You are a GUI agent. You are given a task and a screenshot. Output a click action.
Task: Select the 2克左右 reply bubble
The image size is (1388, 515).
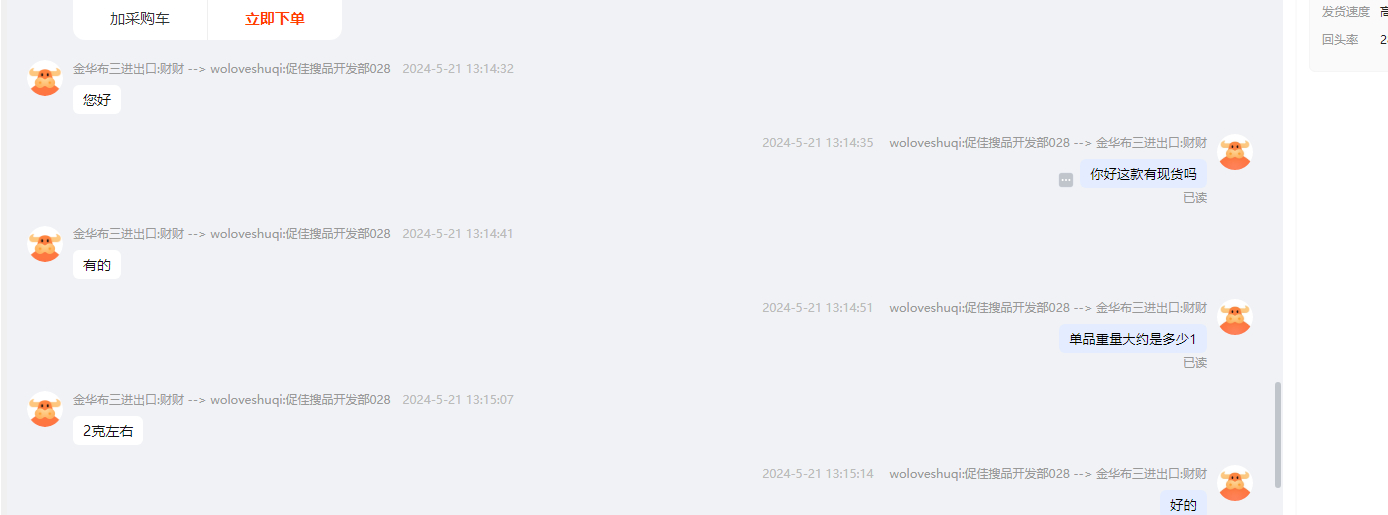pyautogui.click(x=108, y=431)
